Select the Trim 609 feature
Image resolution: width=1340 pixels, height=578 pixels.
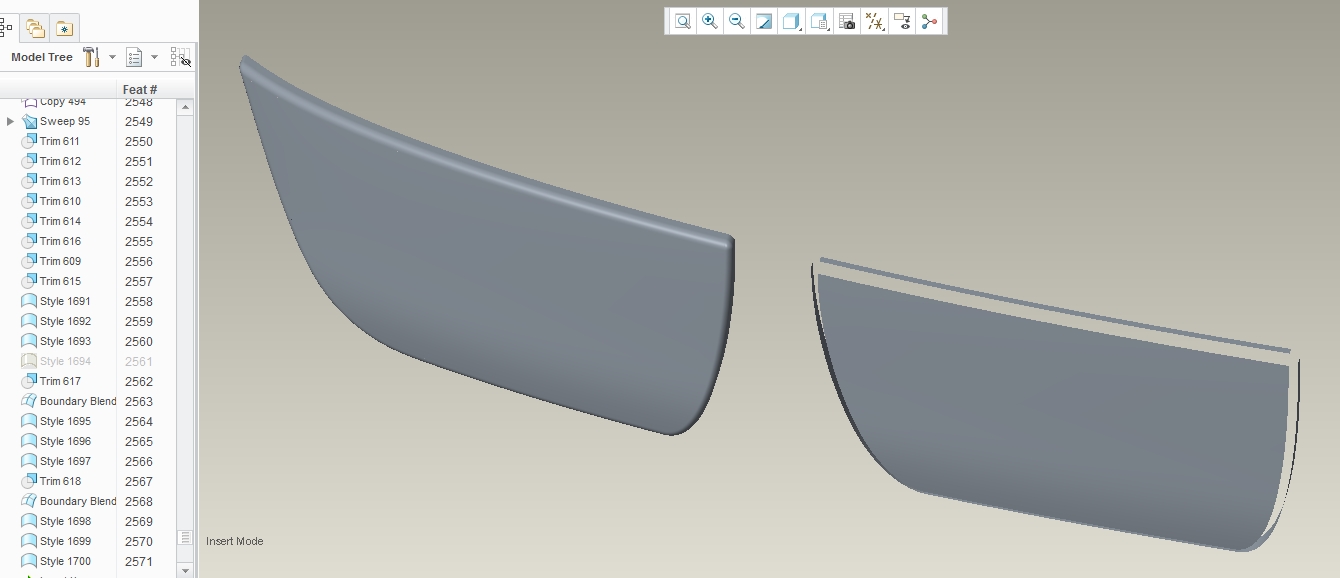pyautogui.click(x=60, y=261)
